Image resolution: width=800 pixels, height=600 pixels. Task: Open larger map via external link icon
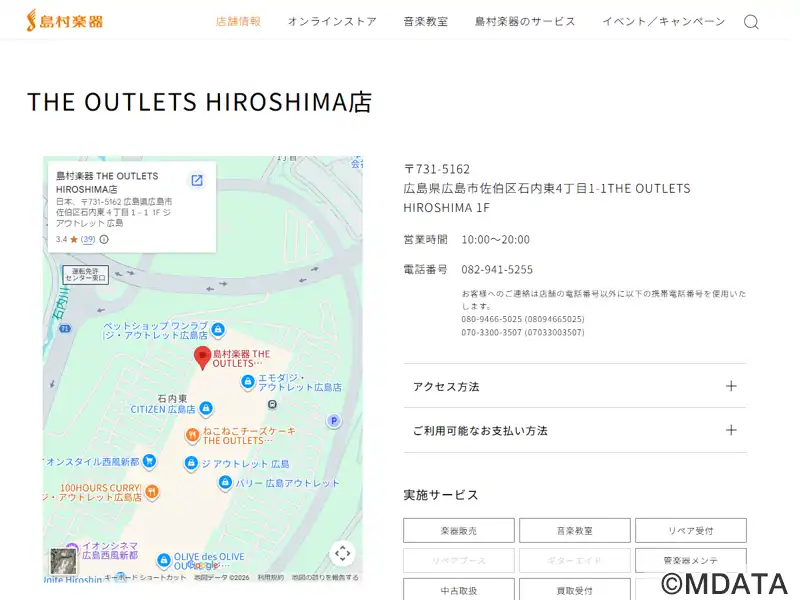197,180
